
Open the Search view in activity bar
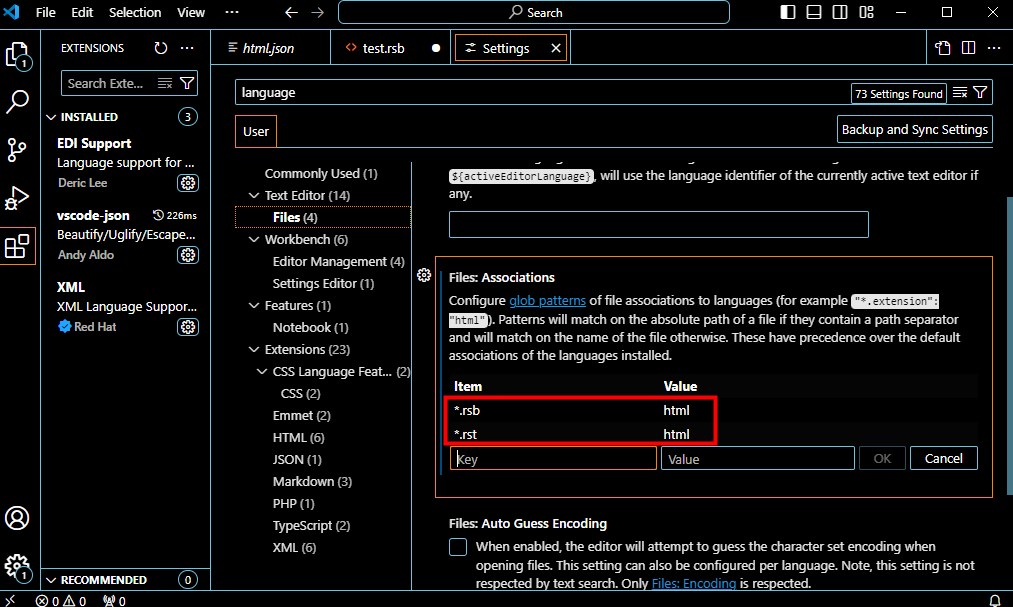(x=17, y=102)
